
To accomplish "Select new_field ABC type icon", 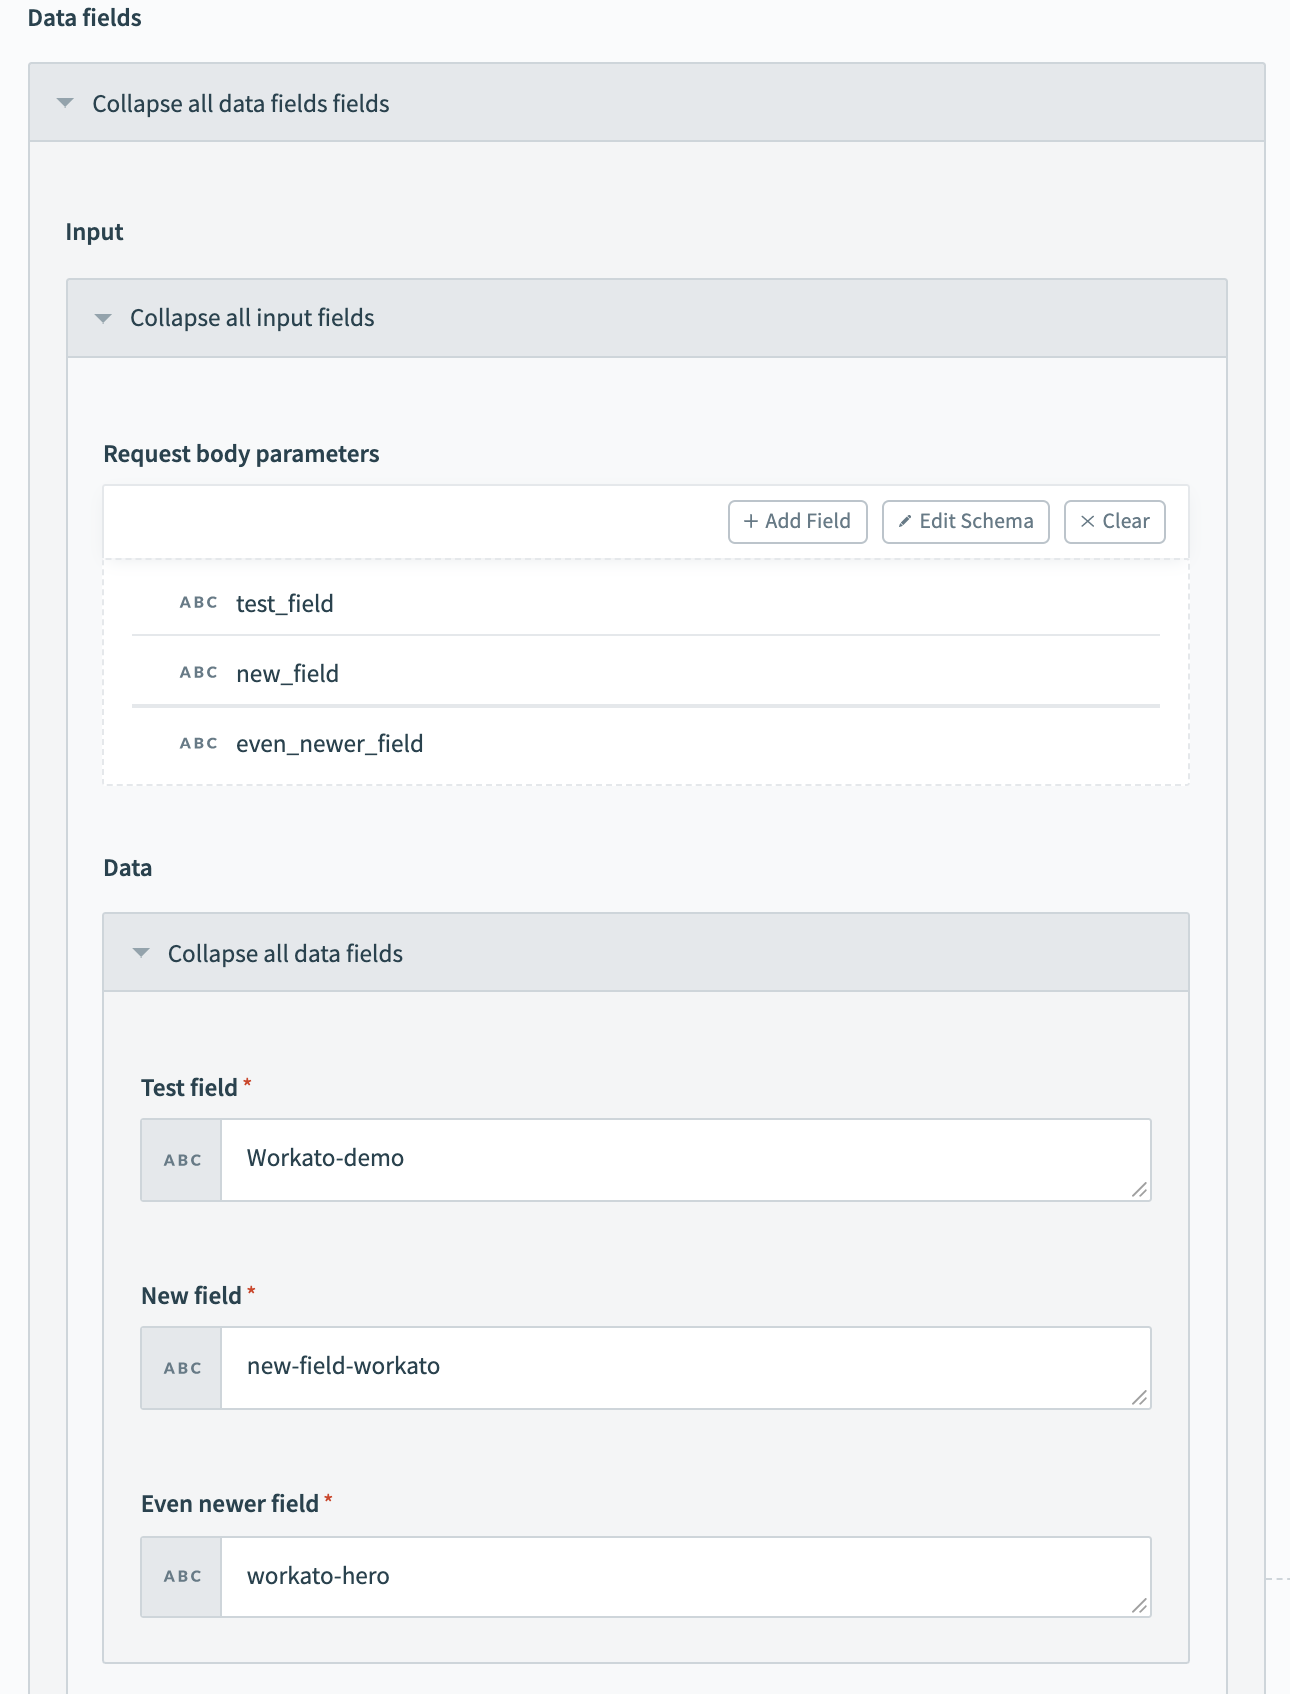I will [199, 673].
